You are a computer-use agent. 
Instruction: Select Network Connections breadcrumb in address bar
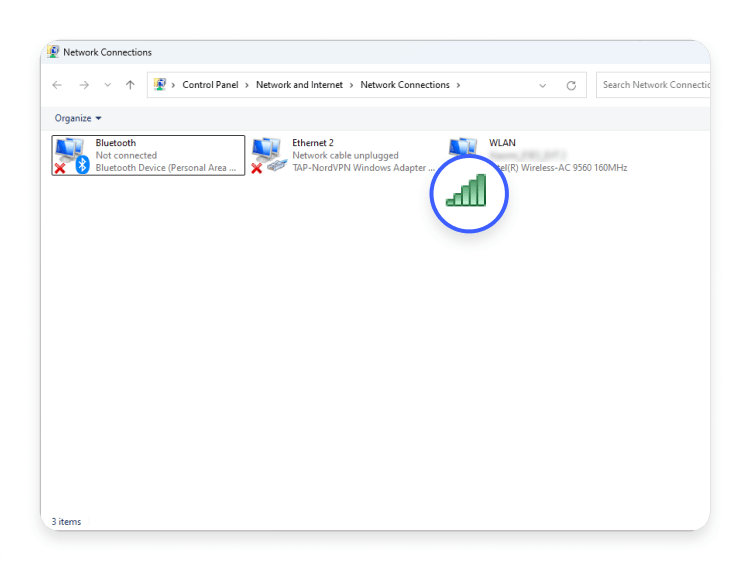coord(405,85)
